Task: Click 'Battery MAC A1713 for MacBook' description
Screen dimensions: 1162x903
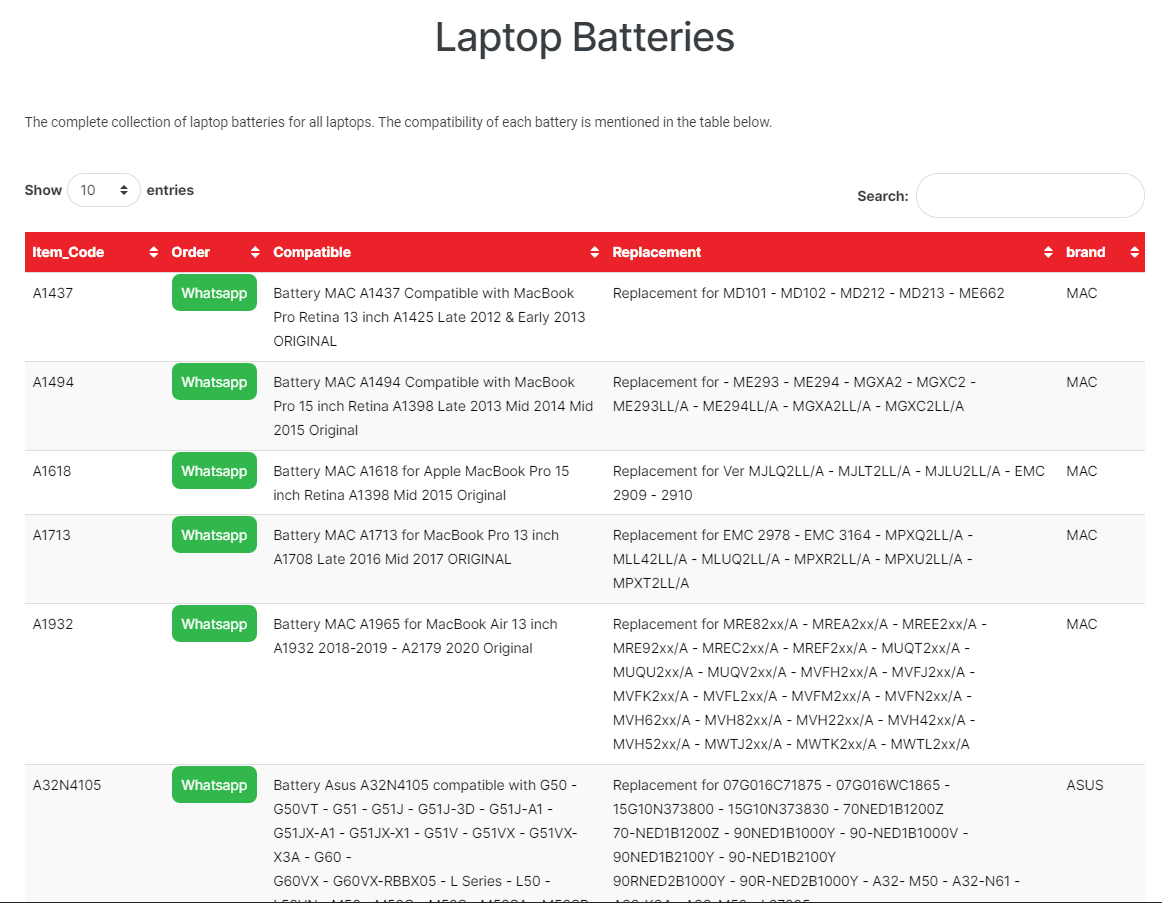Action: click(x=416, y=547)
